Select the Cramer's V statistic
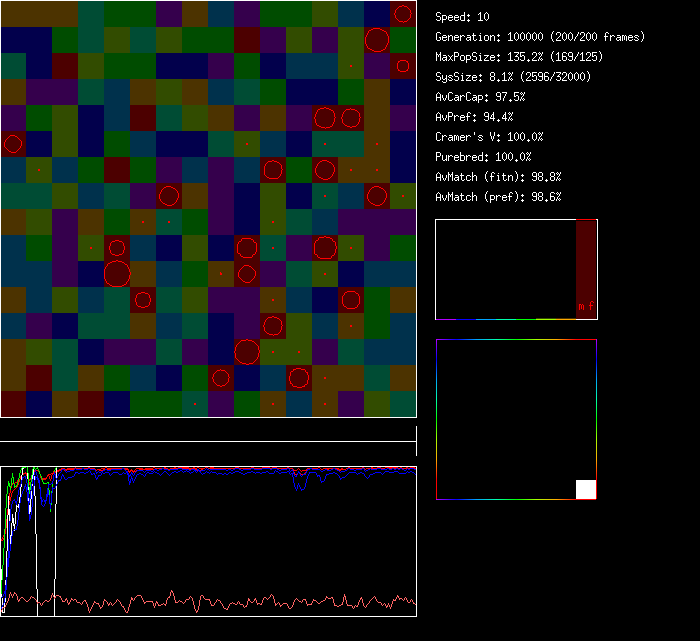The width and height of the screenshot is (700, 641). [x=489, y=137]
